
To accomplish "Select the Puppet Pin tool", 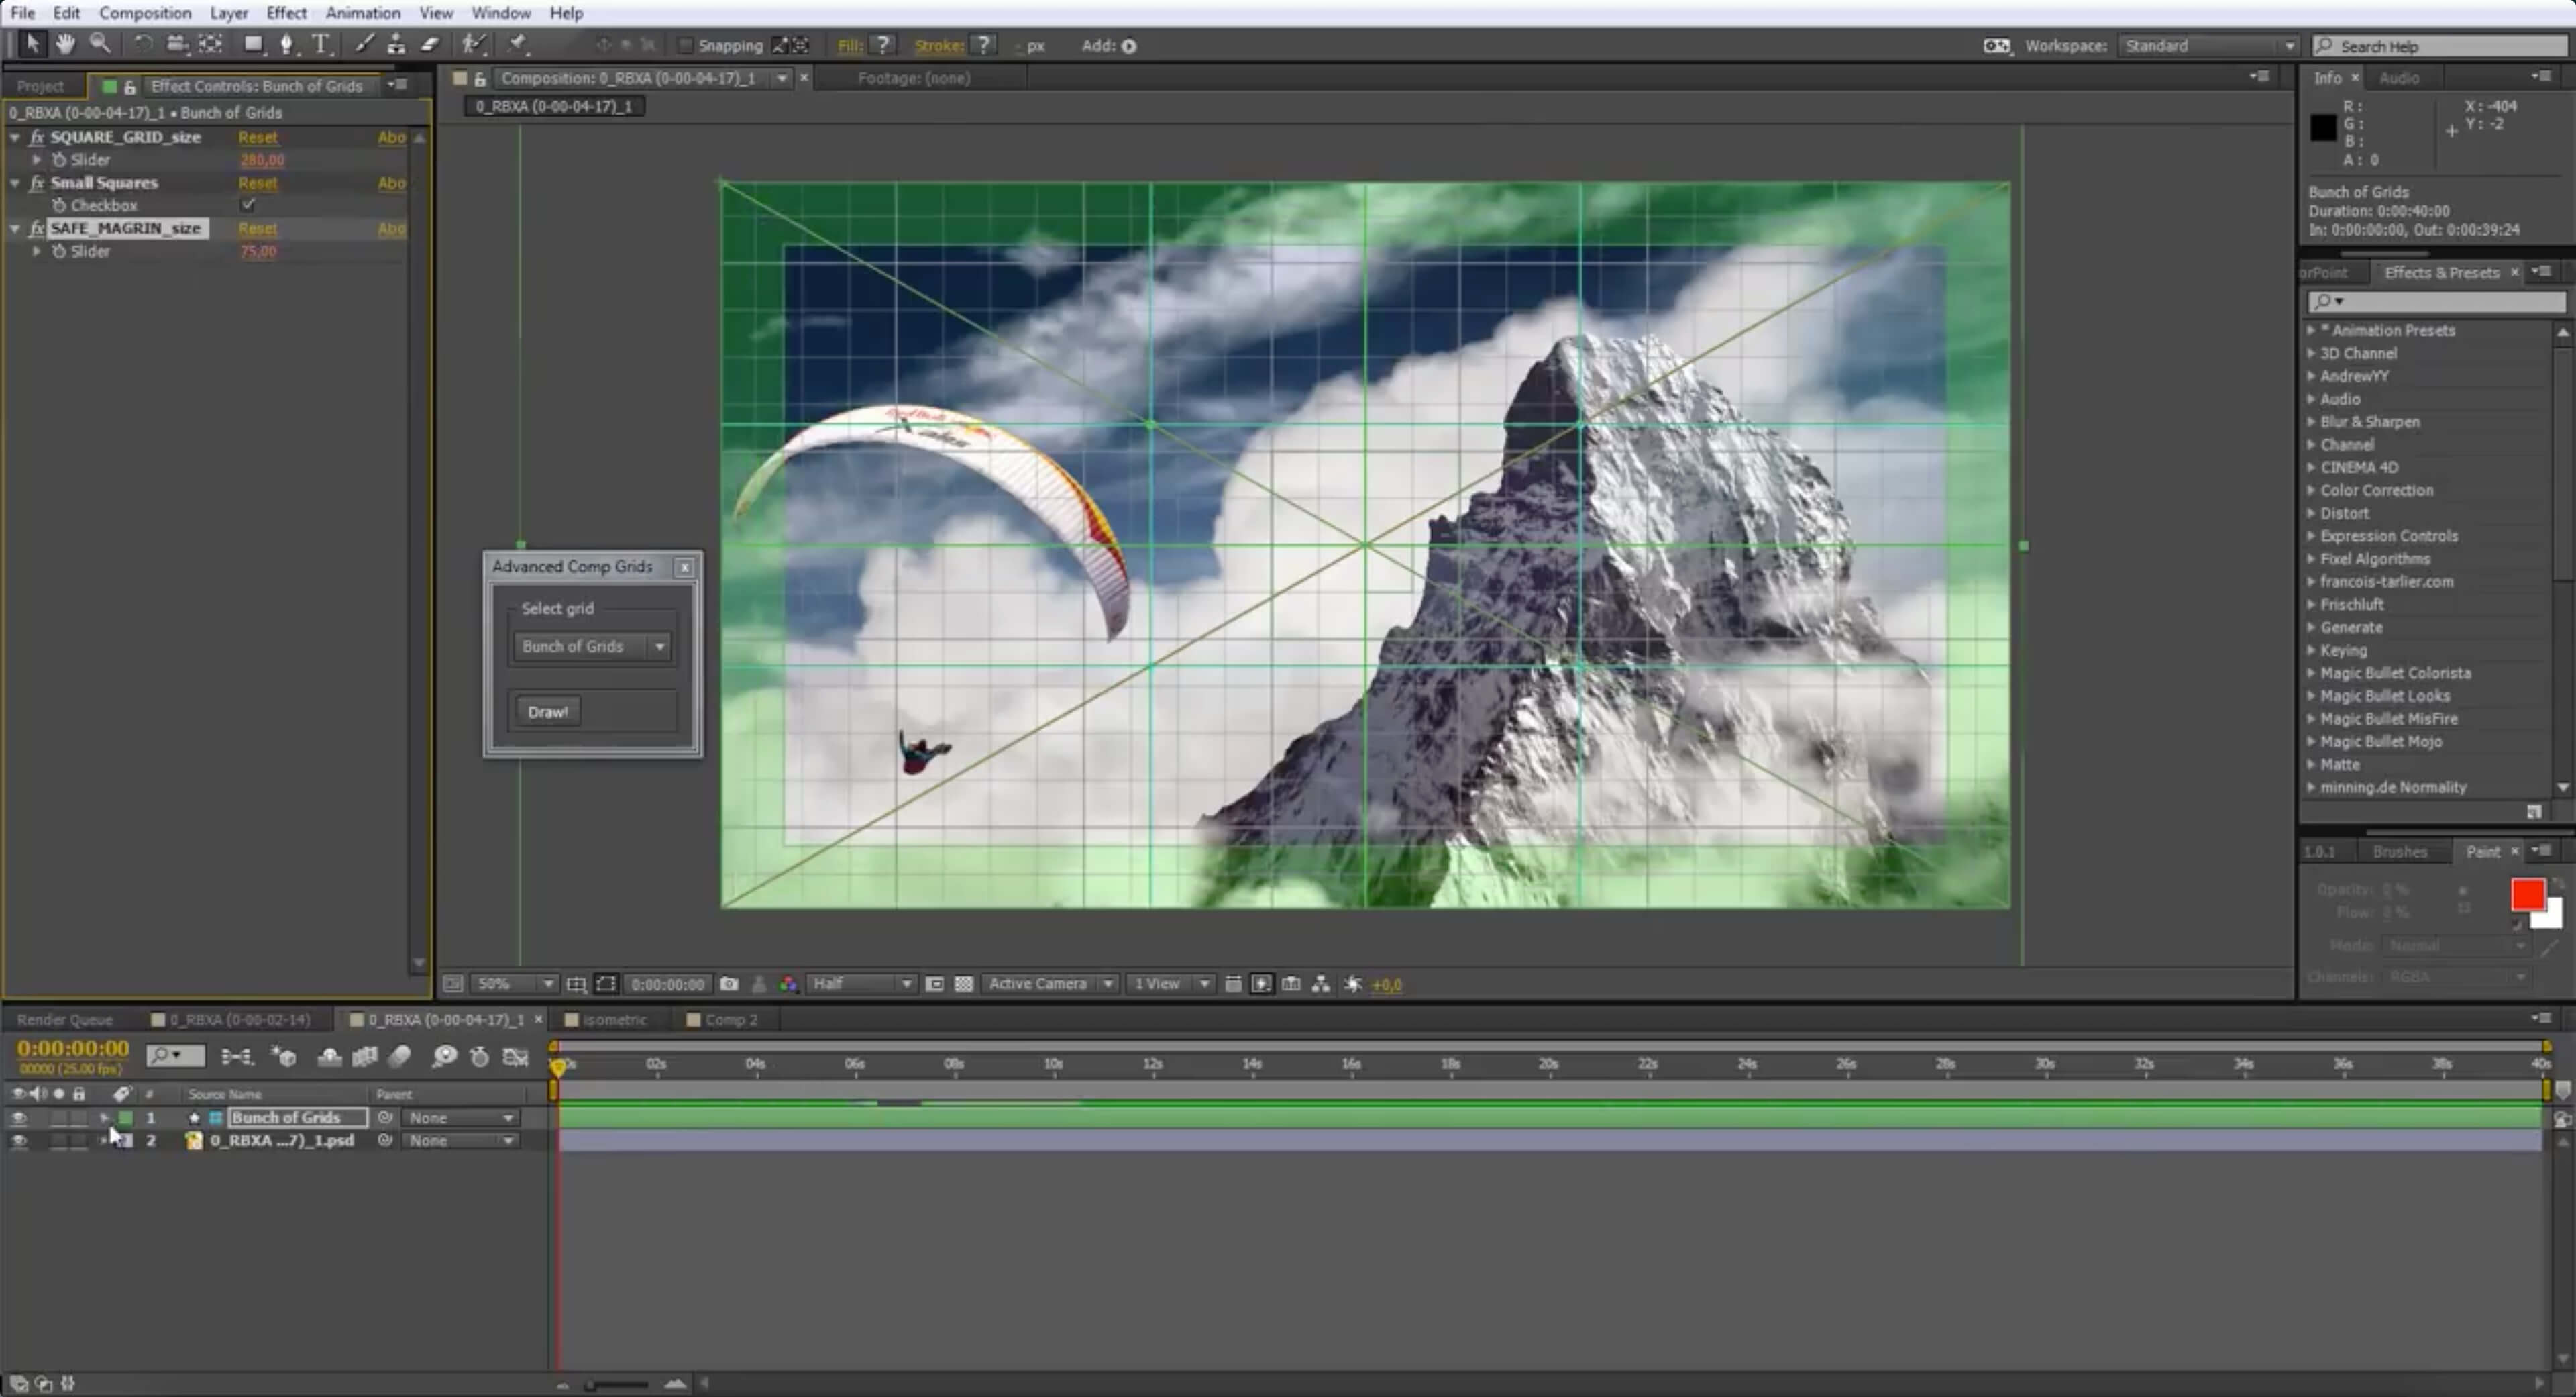I will click(x=518, y=44).
